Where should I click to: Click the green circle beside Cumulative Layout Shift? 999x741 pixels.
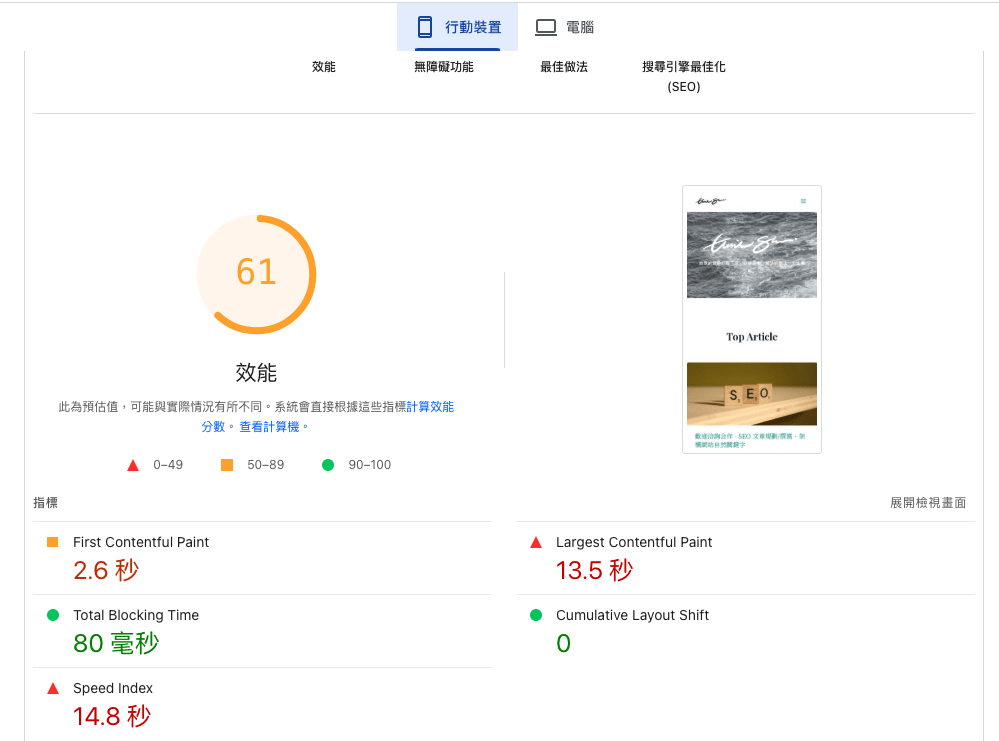tap(536, 615)
